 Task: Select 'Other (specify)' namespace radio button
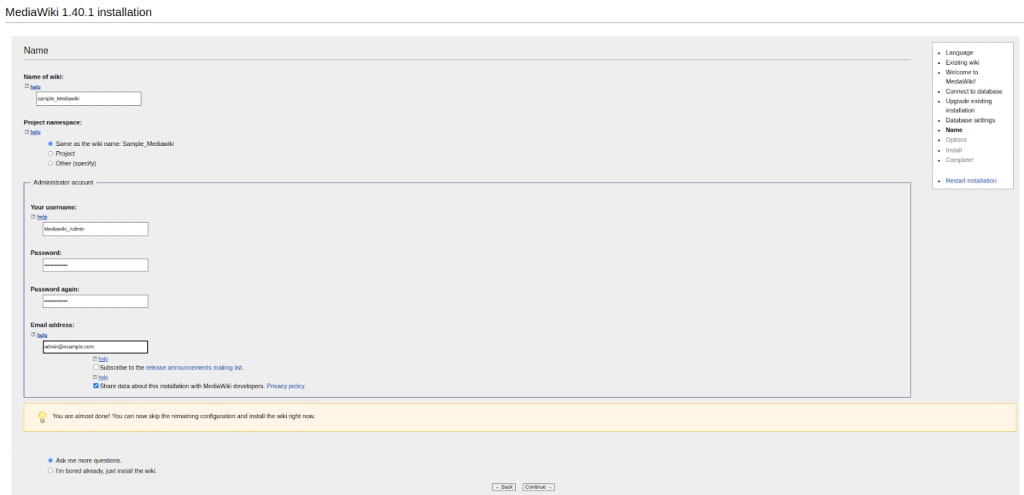pos(50,163)
